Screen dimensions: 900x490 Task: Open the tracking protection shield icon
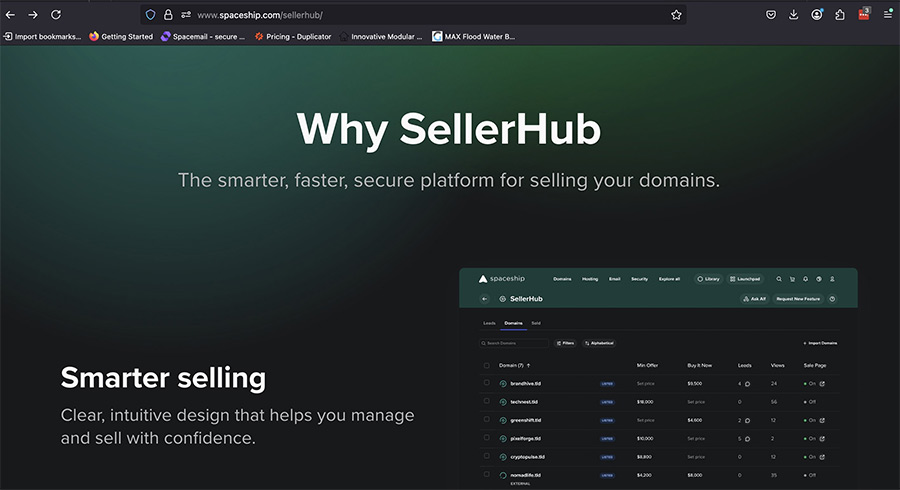[150, 15]
